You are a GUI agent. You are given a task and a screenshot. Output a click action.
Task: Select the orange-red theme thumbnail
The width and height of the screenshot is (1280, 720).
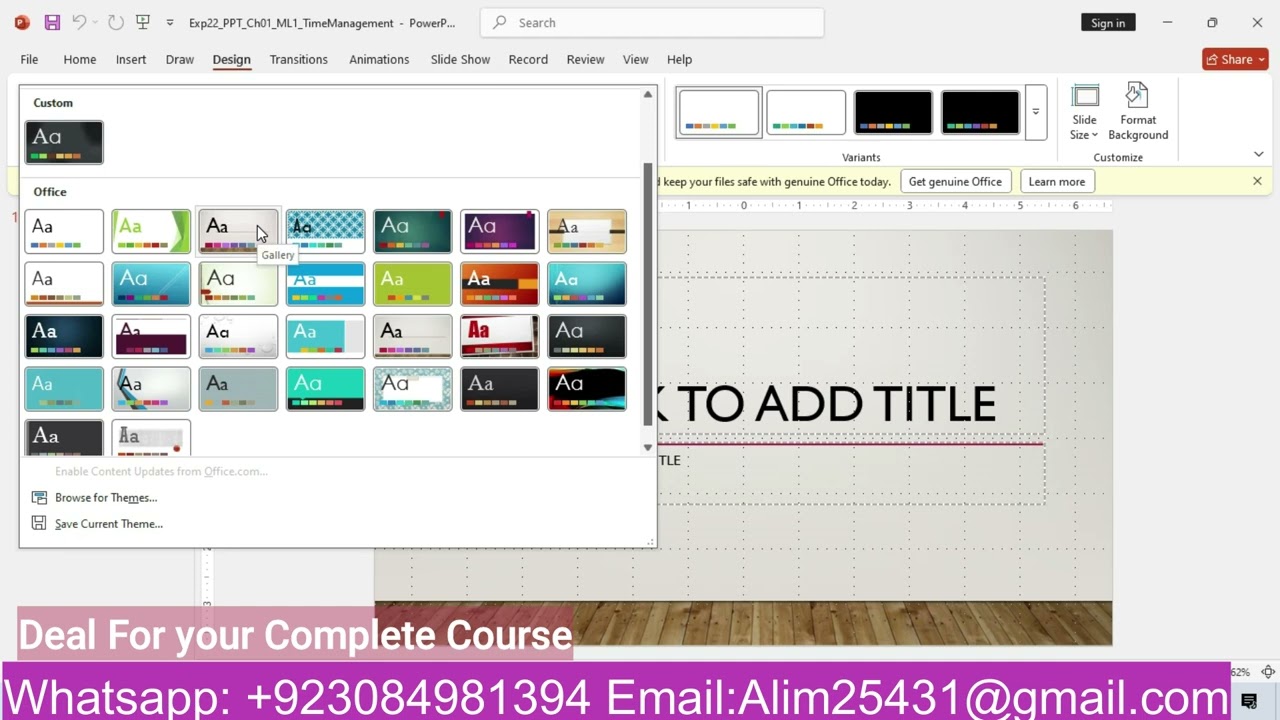(499, 284)
